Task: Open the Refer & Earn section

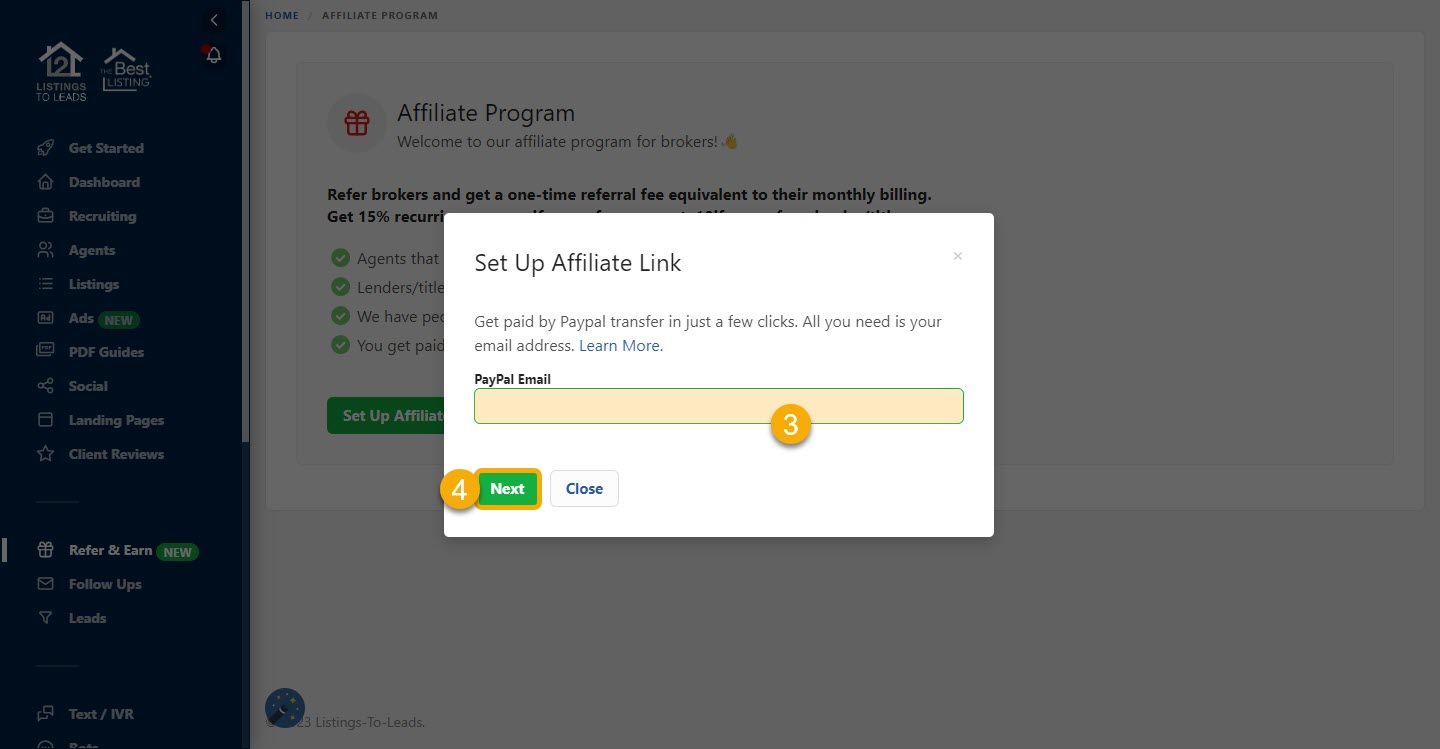Action: coord(110,550)
